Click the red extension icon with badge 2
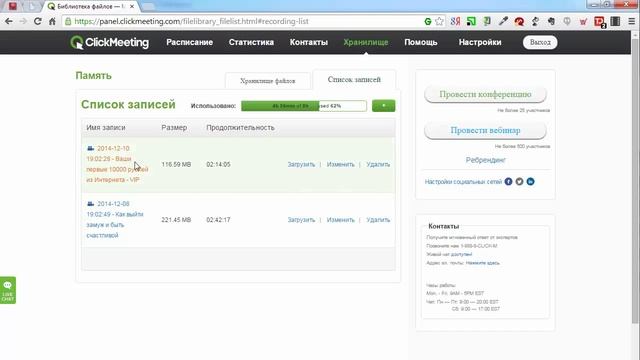 [600, 22]
